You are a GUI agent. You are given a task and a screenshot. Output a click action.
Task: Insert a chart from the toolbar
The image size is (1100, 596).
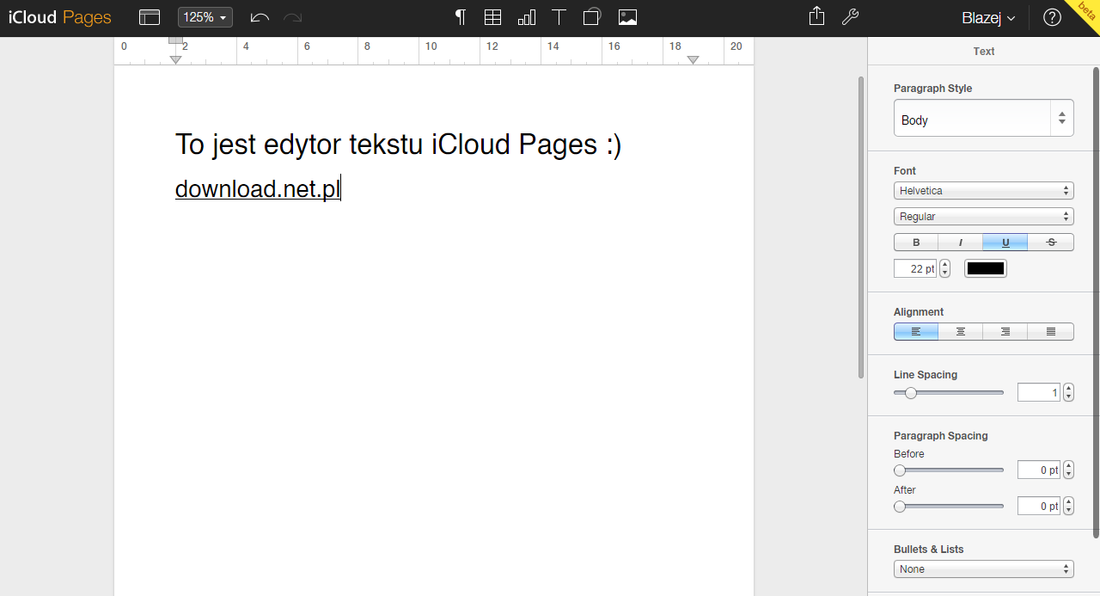(526, 18)
